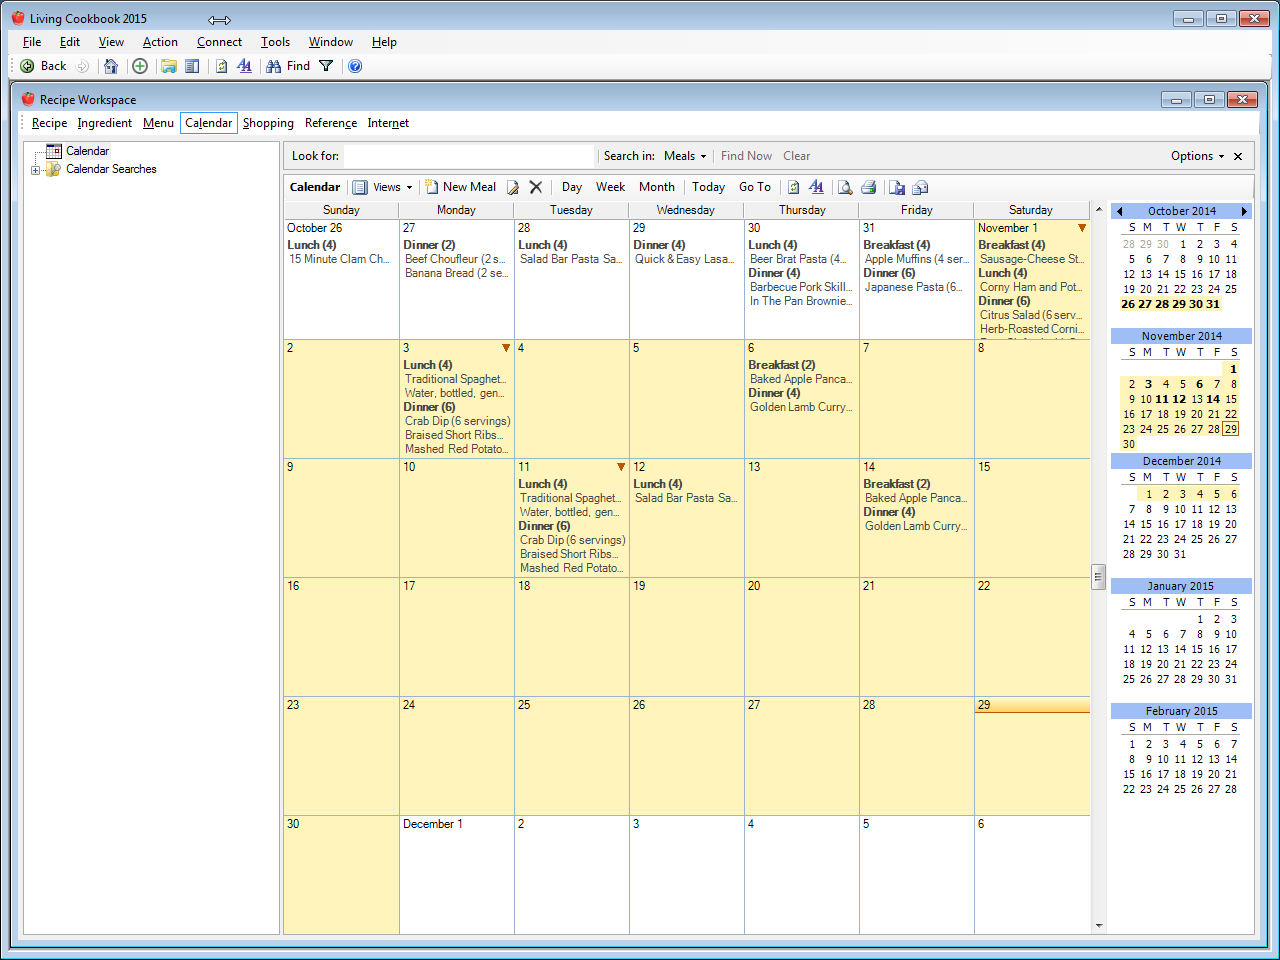The width and height of the screenshot is (1280, 960).
Task: Click the refresh icon in main toolbar
Action: 221,66
